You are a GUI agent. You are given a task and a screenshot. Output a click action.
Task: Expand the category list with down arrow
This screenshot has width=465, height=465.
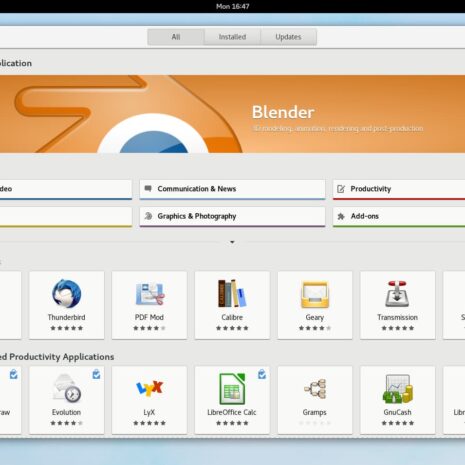pyautogui.click(x=232, y=242)
